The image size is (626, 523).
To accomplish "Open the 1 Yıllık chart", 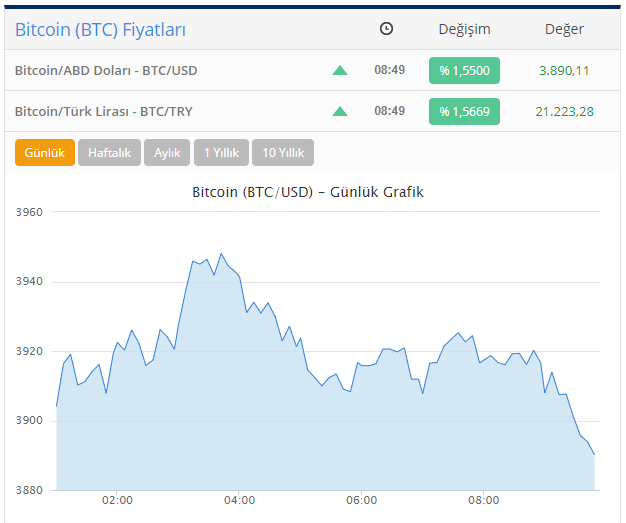I will tap(221, 153).
